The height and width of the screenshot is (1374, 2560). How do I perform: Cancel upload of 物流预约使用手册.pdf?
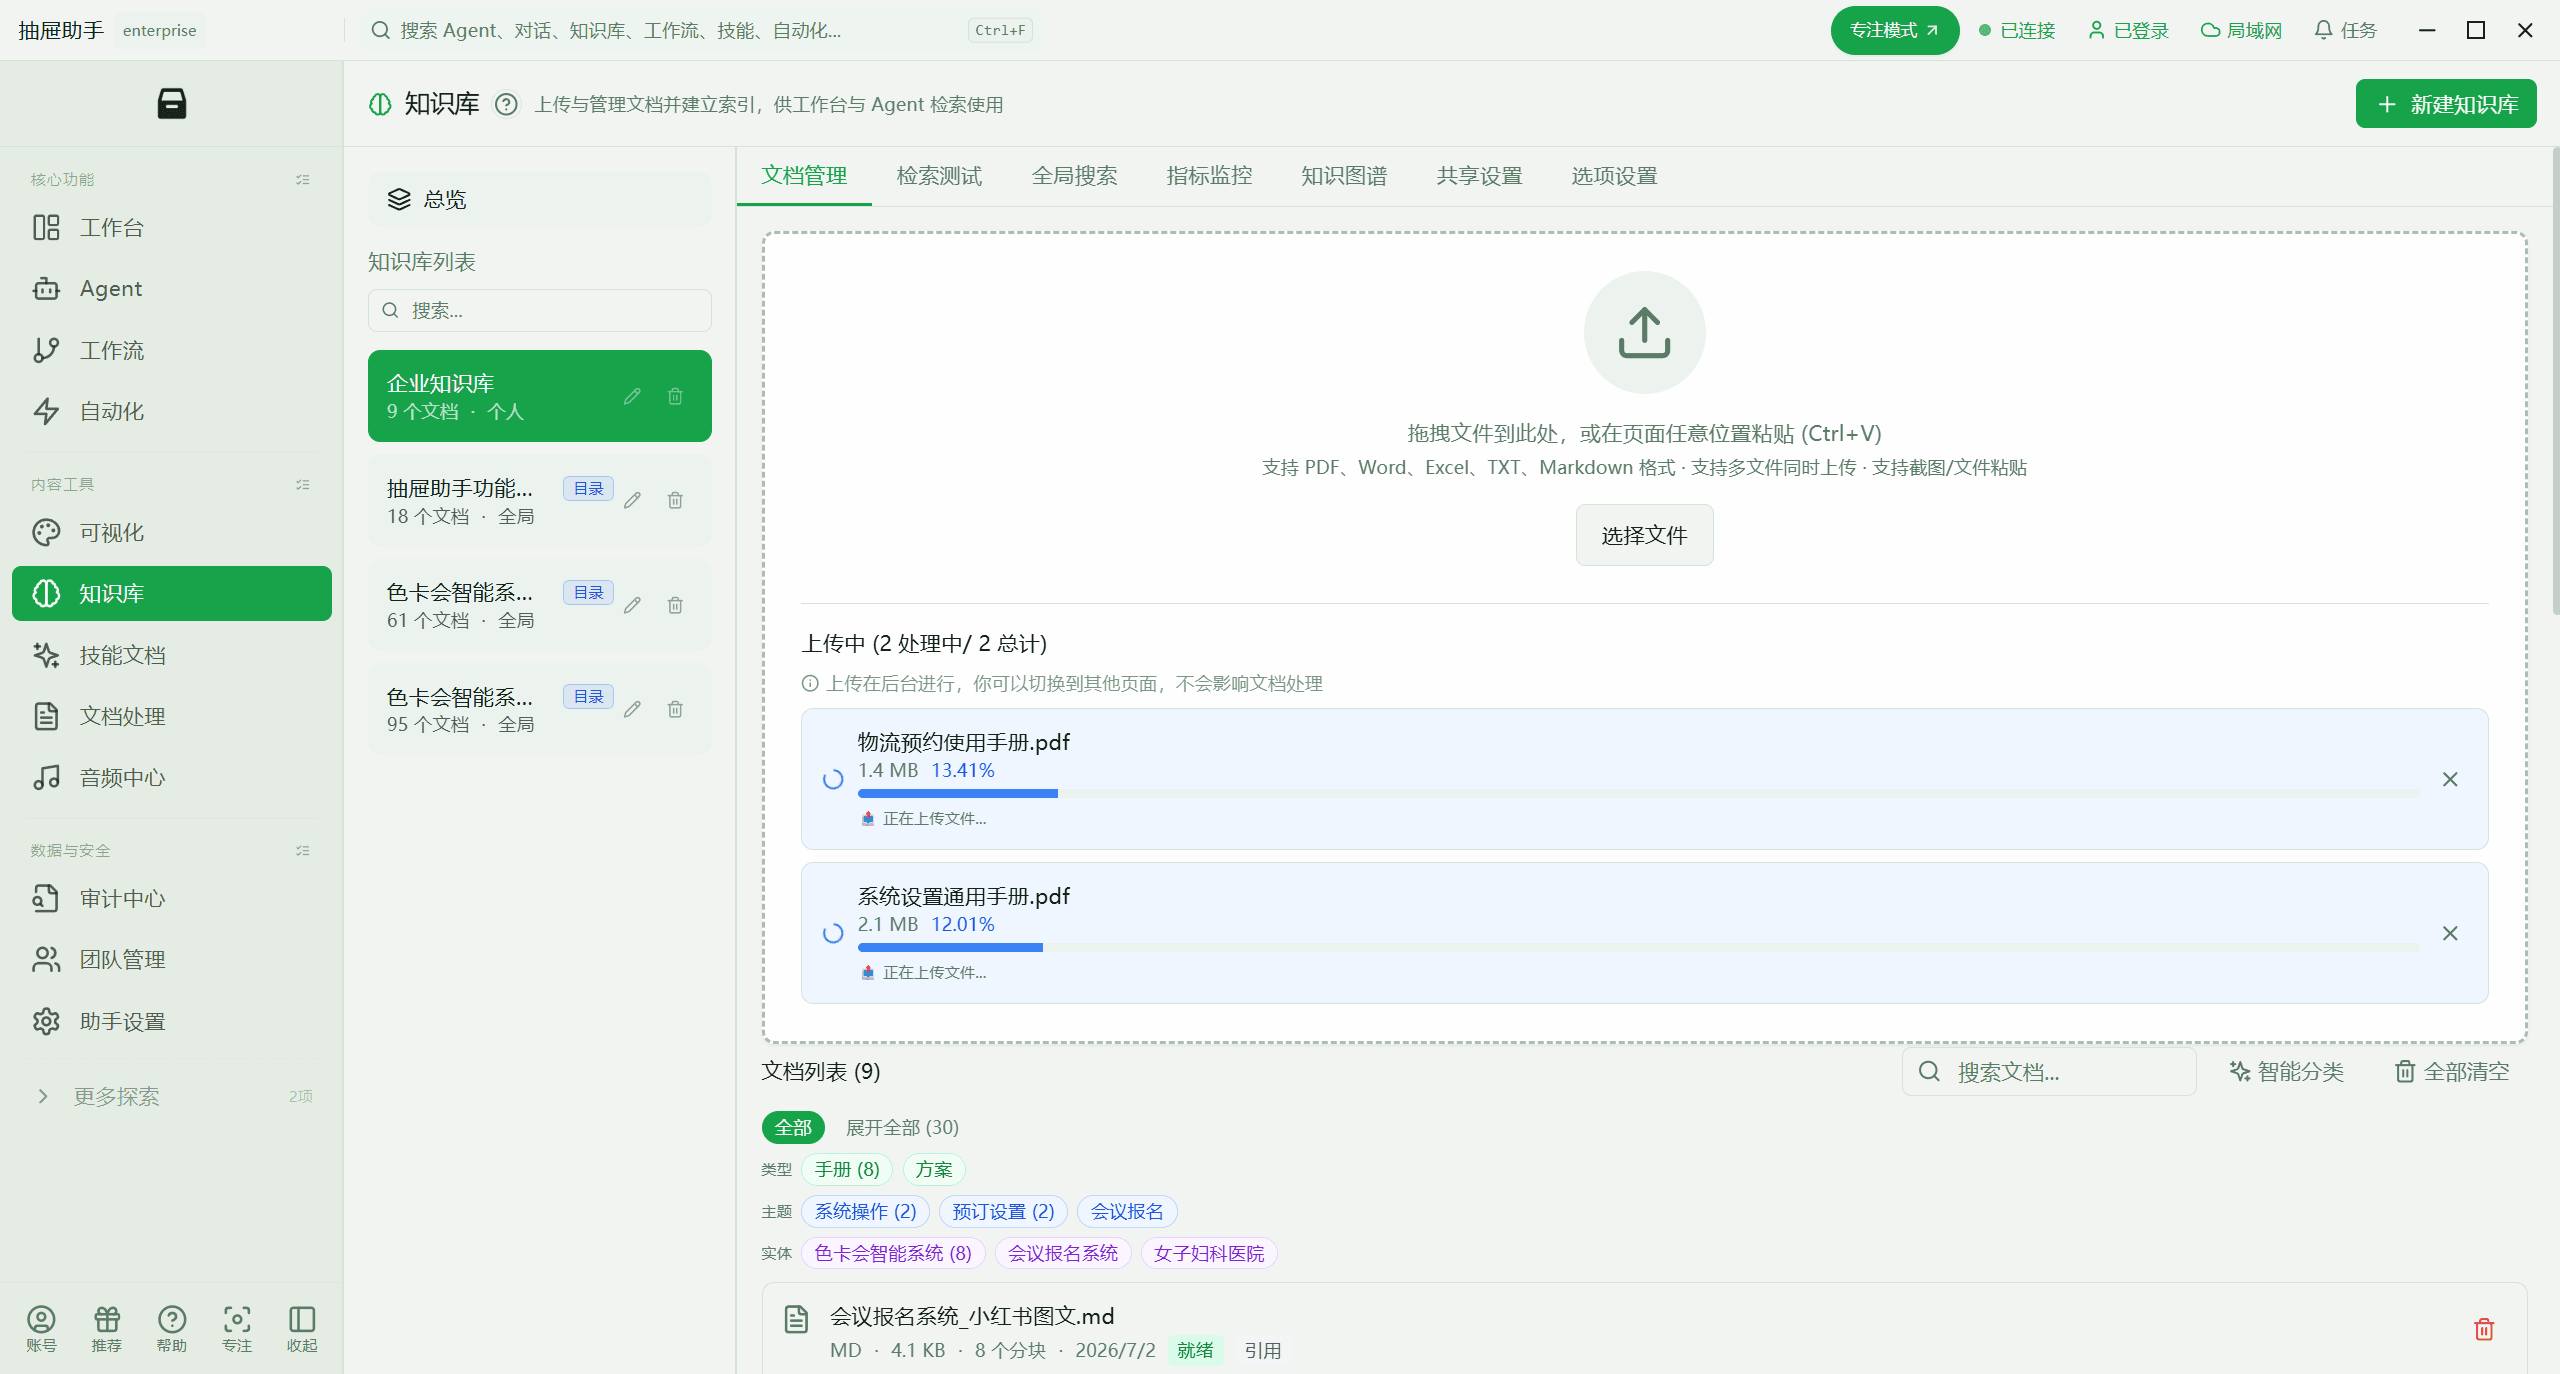pos(2450,779)
